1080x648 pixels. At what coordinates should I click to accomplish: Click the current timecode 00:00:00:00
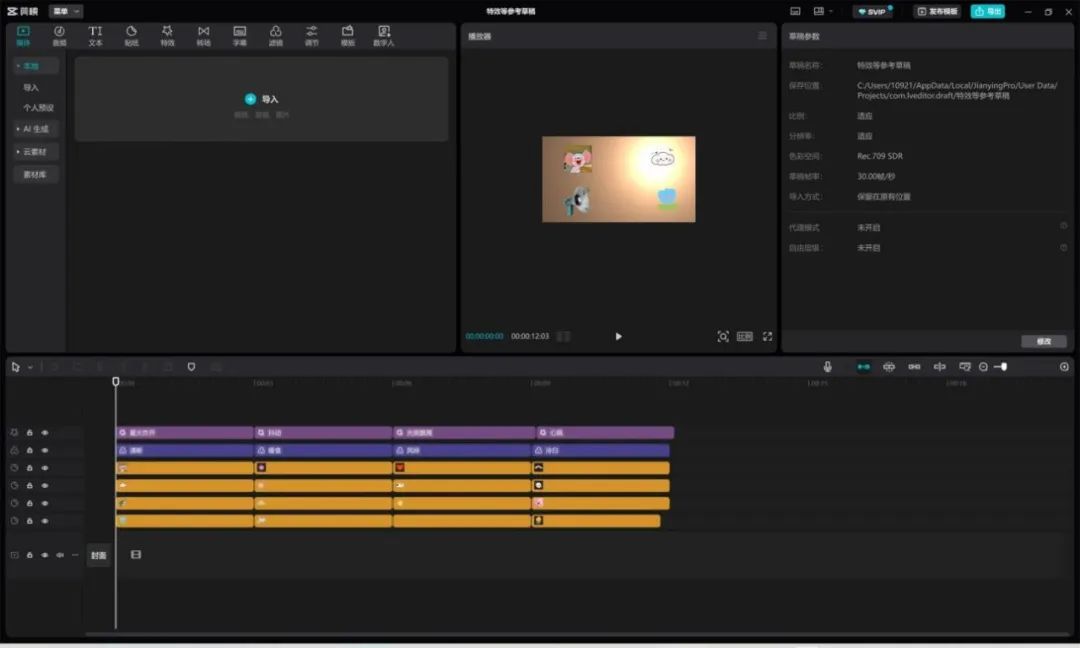(x=484, y=336)
